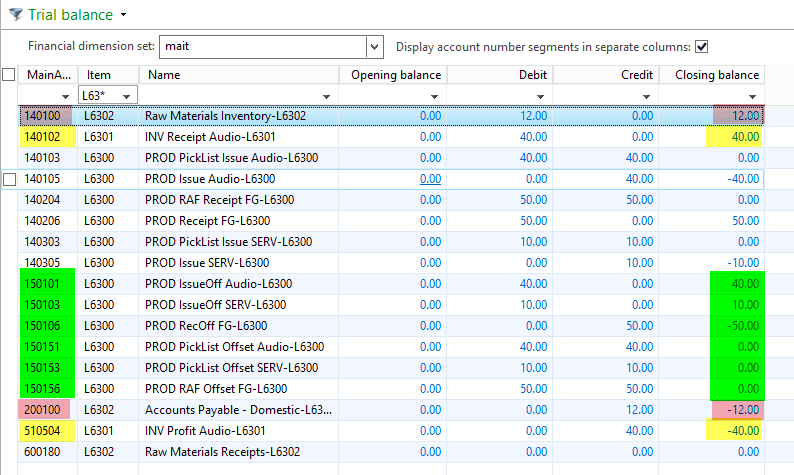Viewport: 794px width, 475px height.
Task: Open the Closing balance filter dropdown arrow
Action: [752, 95]
